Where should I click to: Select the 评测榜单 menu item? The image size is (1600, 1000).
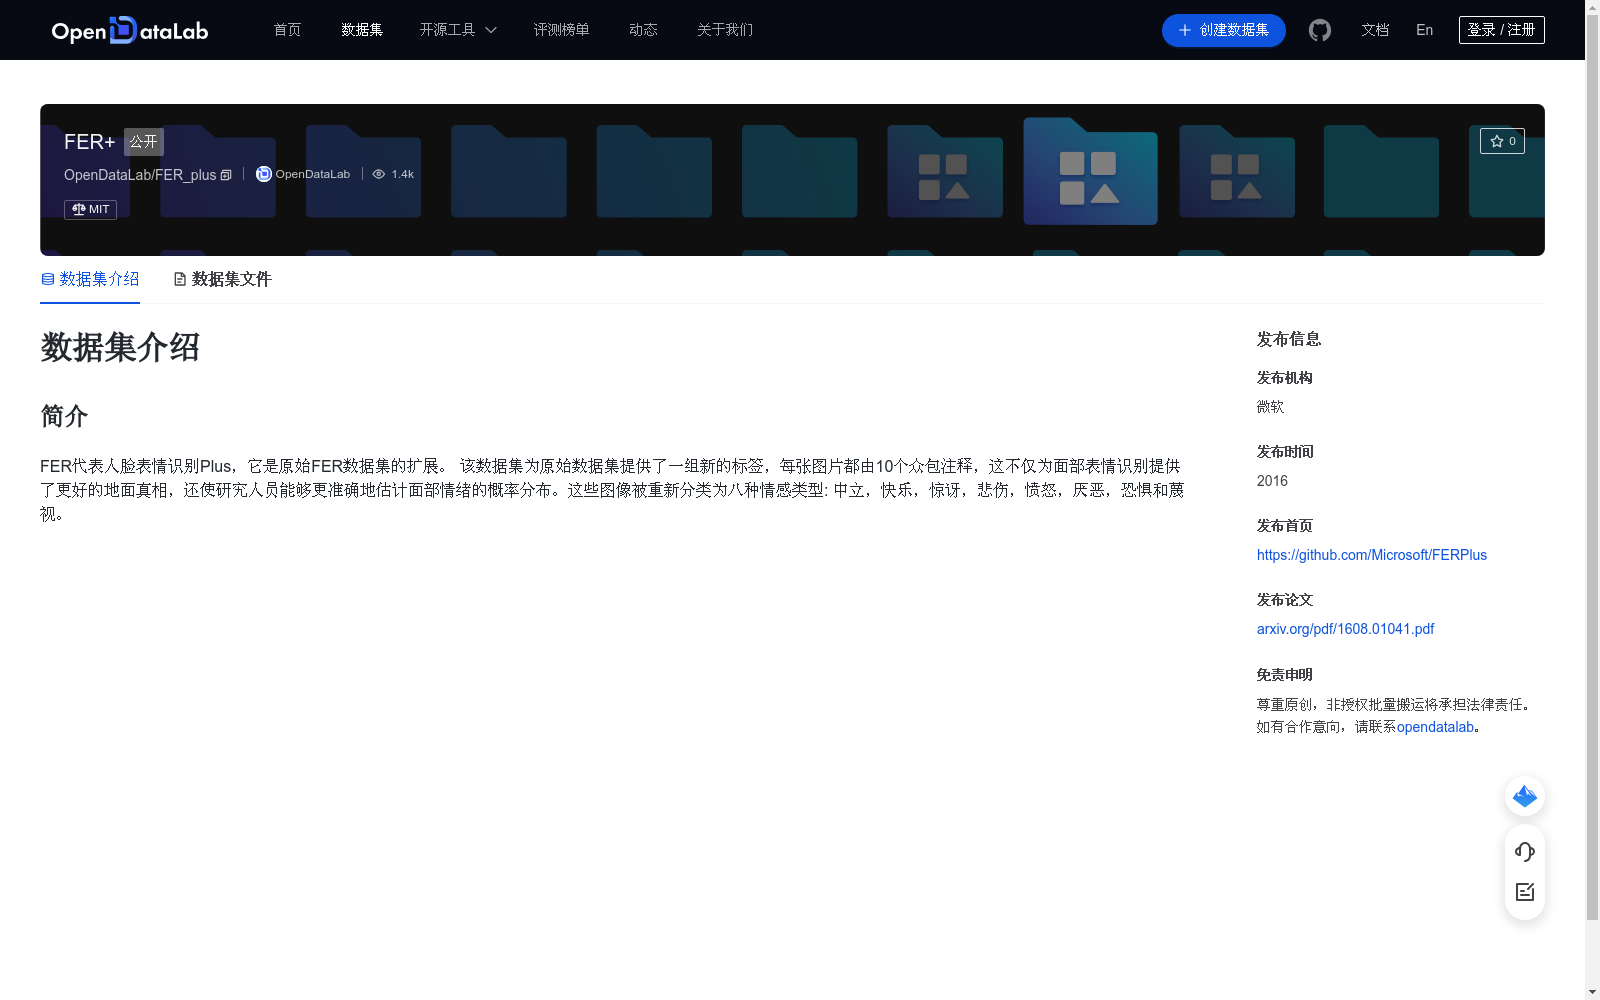click(x=561, y=30)
